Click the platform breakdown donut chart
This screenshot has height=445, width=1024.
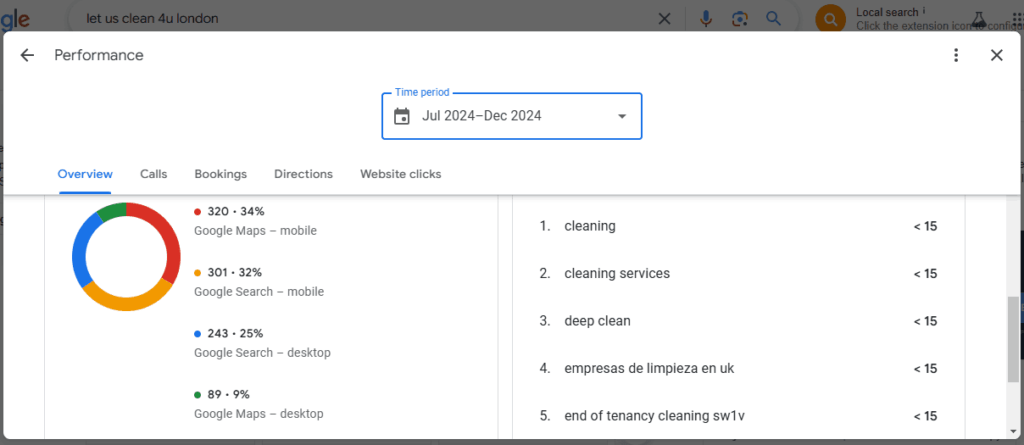point(126,256)
